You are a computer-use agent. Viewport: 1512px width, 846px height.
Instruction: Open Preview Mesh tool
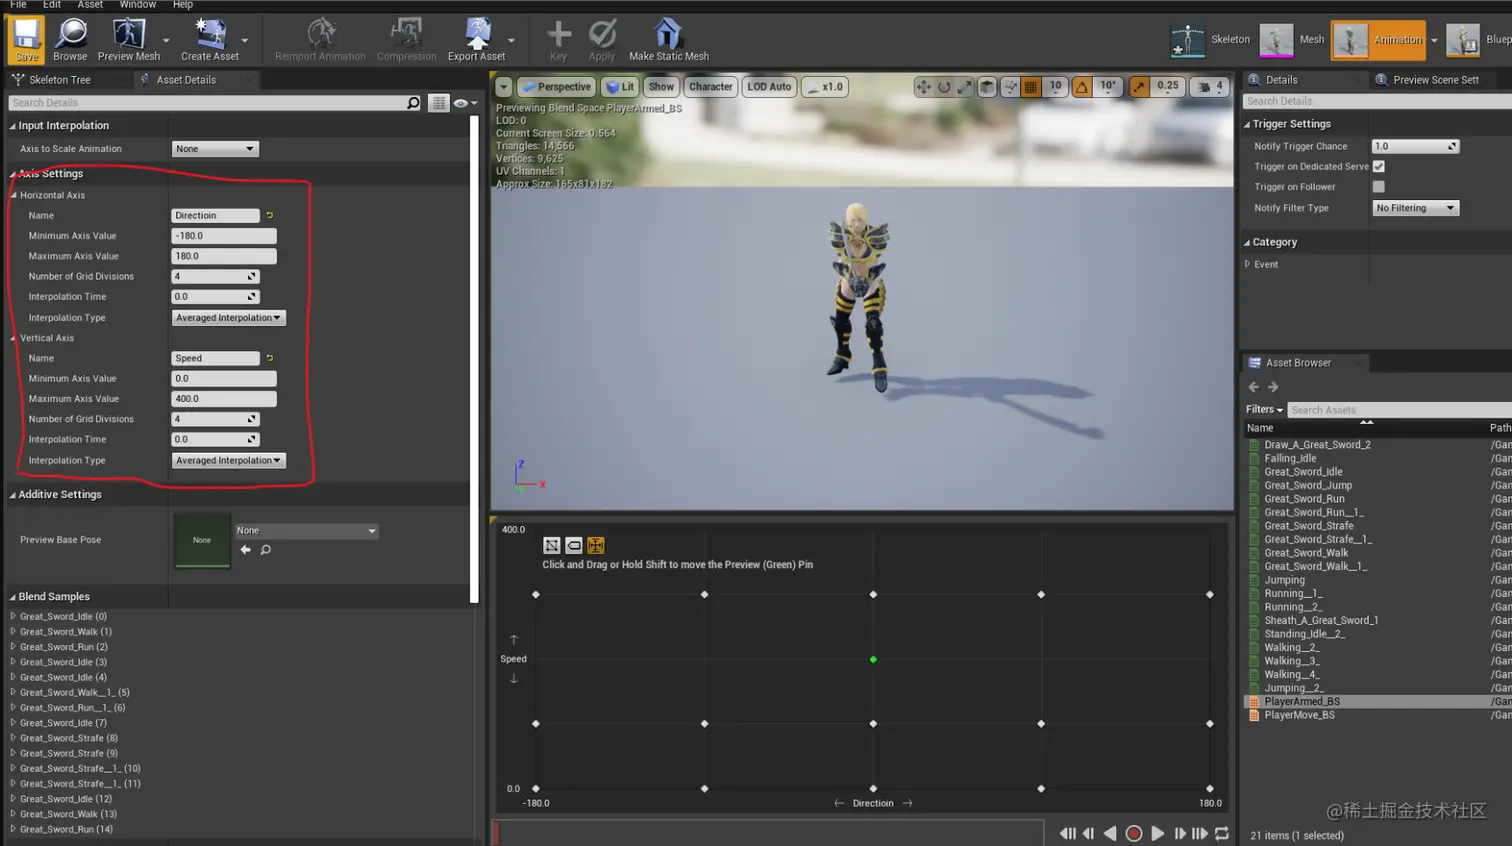click(129, 40)
